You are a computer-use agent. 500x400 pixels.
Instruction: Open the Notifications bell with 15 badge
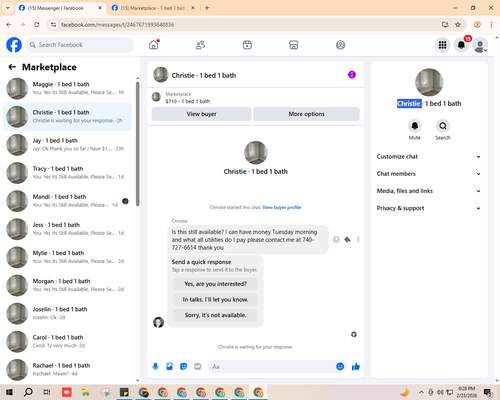tap(461, 45)
